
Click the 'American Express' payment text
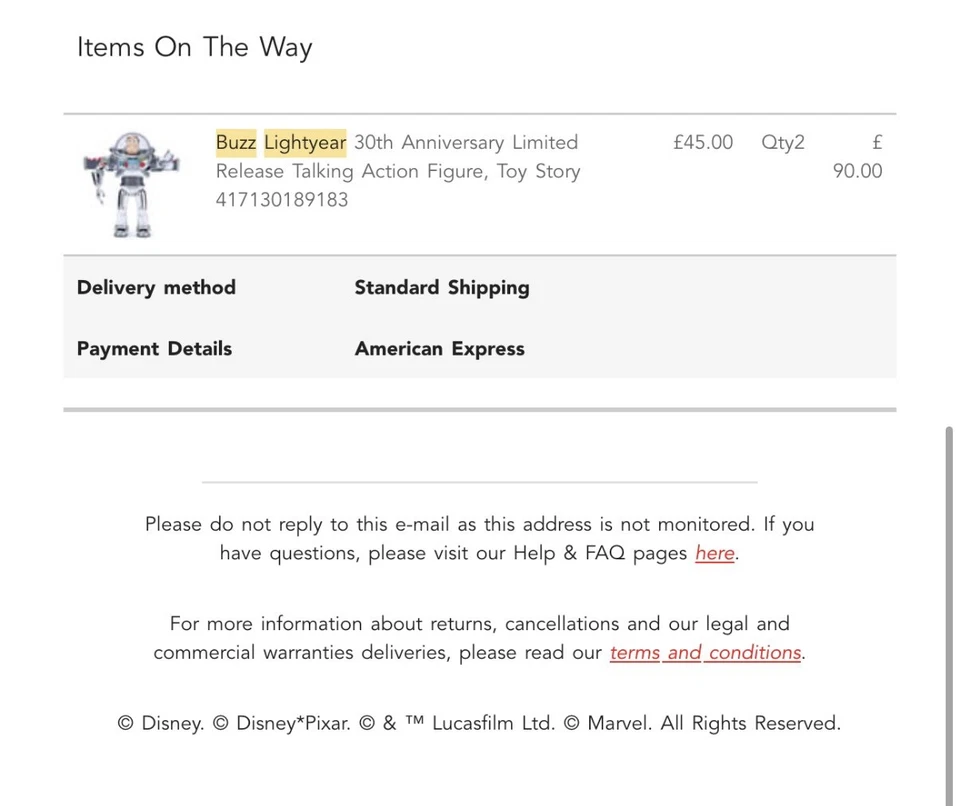pos(439,349)
